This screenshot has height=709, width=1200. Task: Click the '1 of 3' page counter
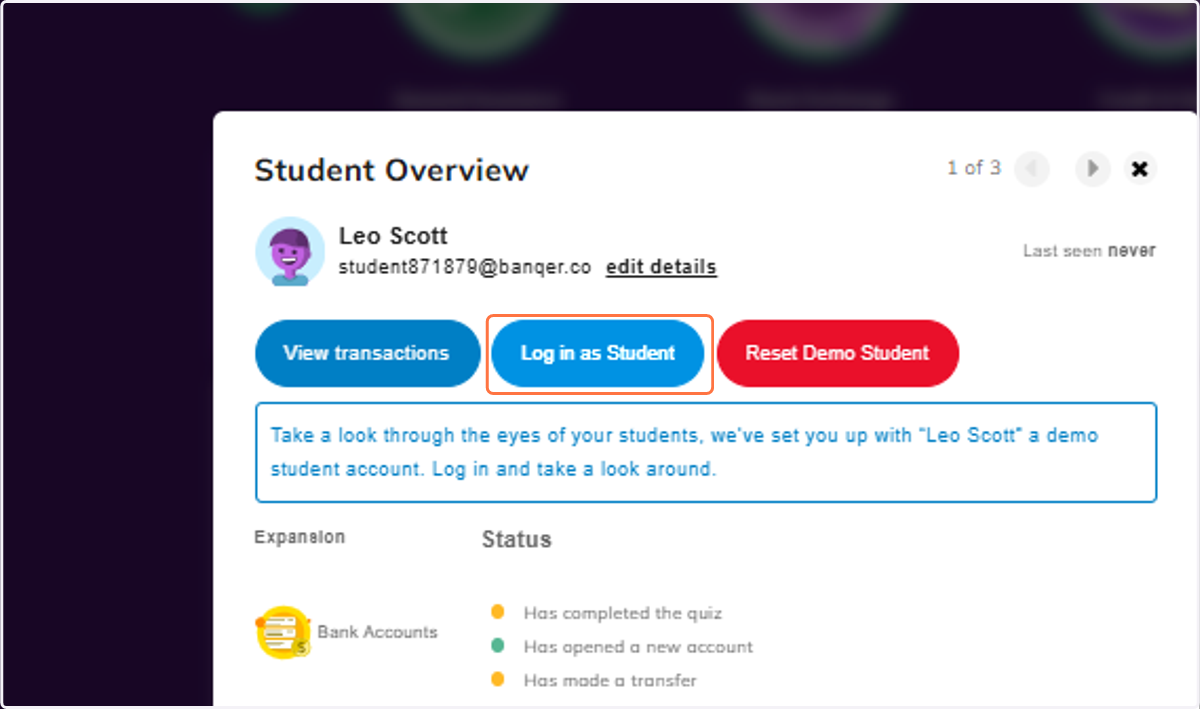974,168
